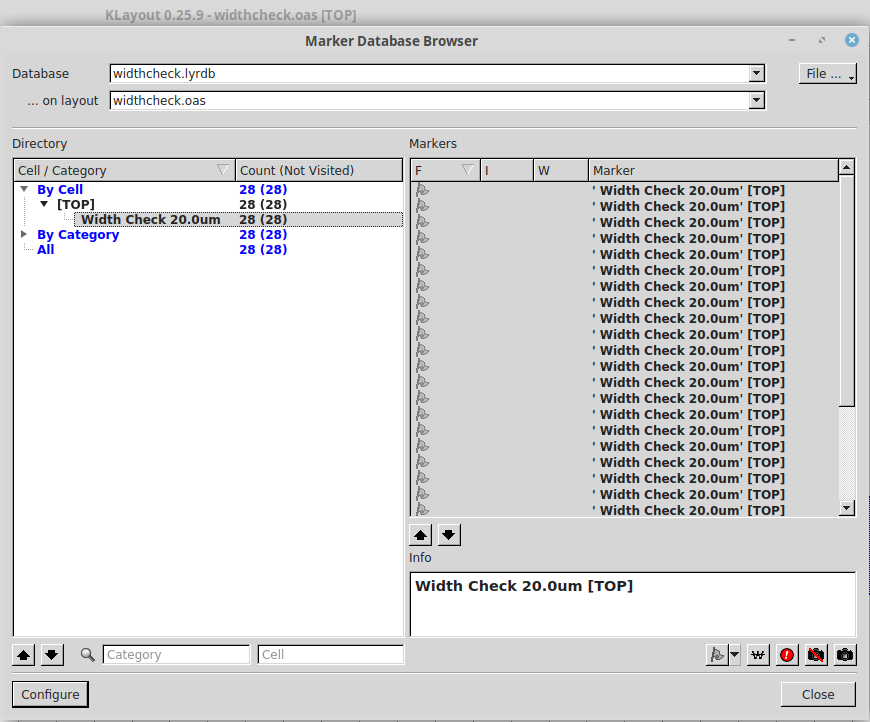Open the flag icon's dropdown arrow
This screenshot has height=722, width=870.
(732, 655)
